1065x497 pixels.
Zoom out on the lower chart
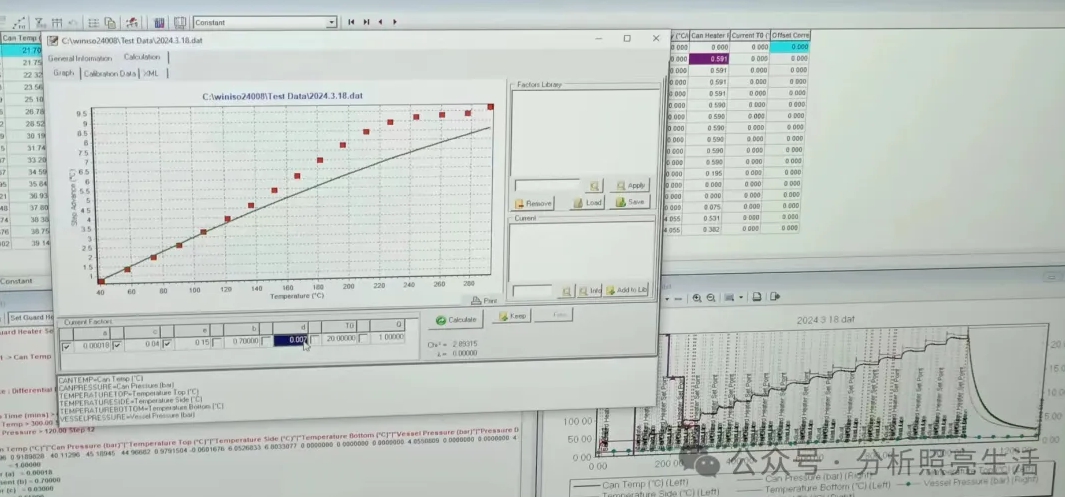tap(711, 297)
